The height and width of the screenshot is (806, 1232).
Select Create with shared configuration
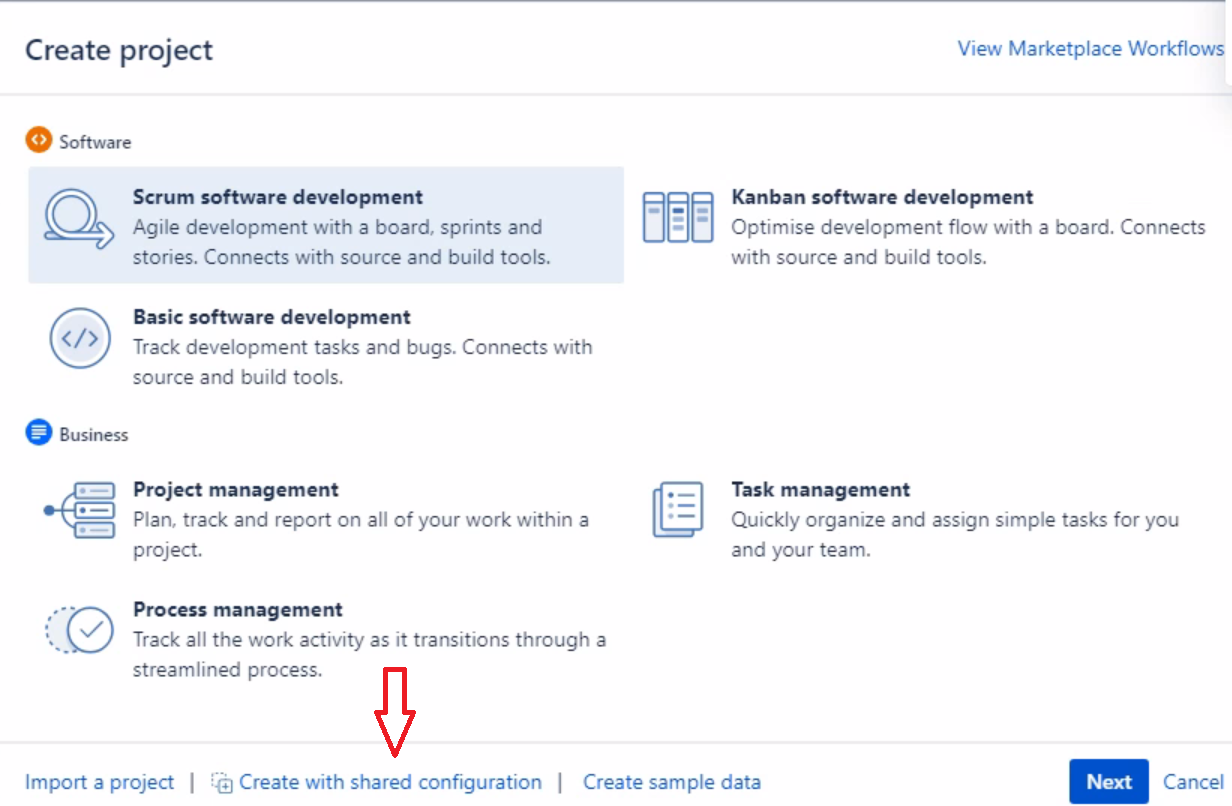(390, 782)
